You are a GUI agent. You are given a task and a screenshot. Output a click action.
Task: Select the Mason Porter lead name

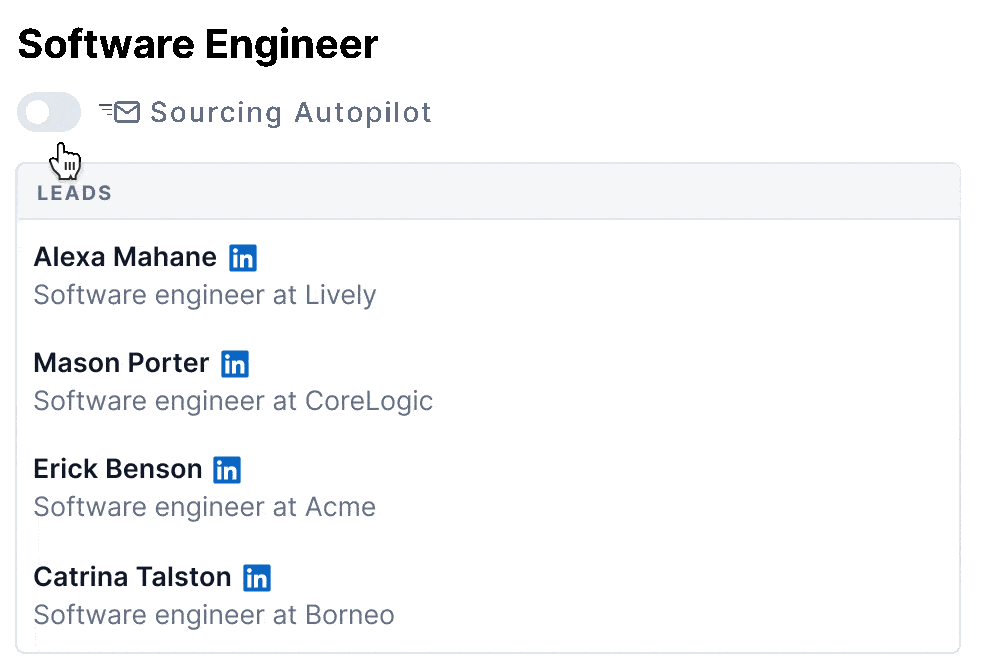tap(121, 363)
